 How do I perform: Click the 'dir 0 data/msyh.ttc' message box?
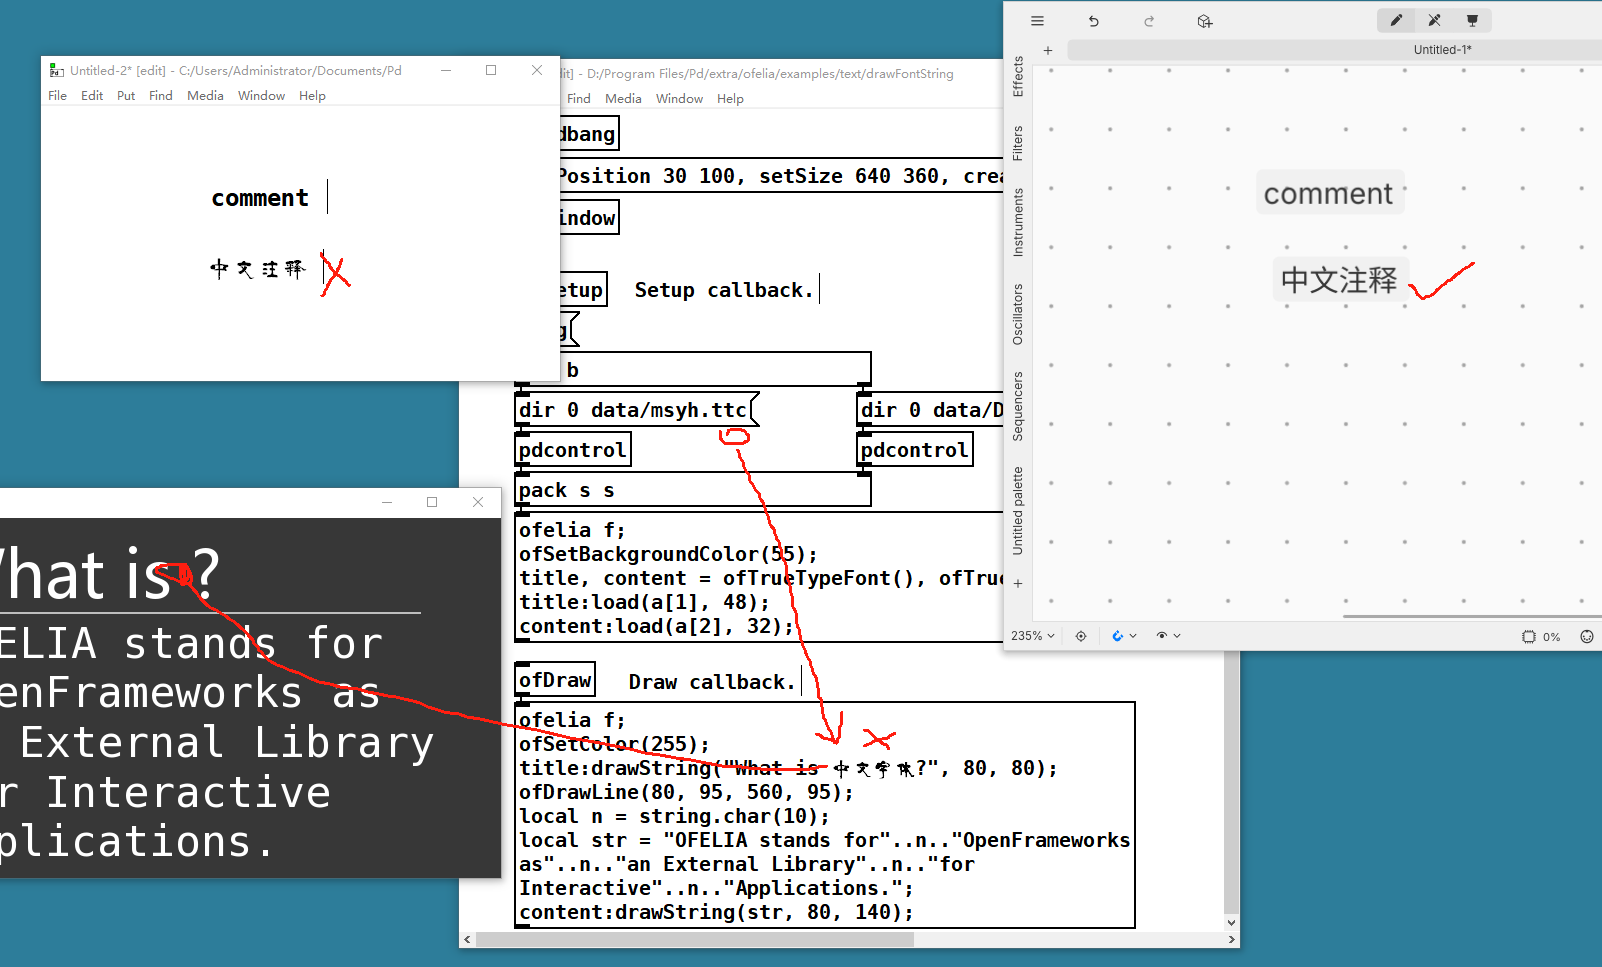point(637,410)
